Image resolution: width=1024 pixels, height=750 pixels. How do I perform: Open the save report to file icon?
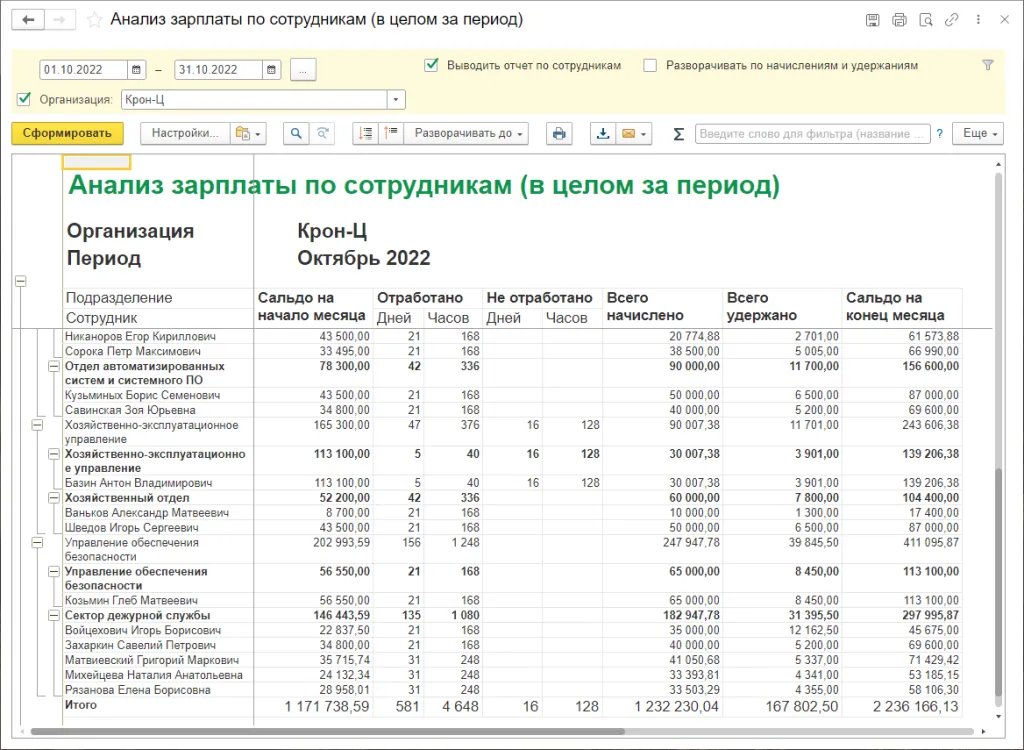pos(603,133)
